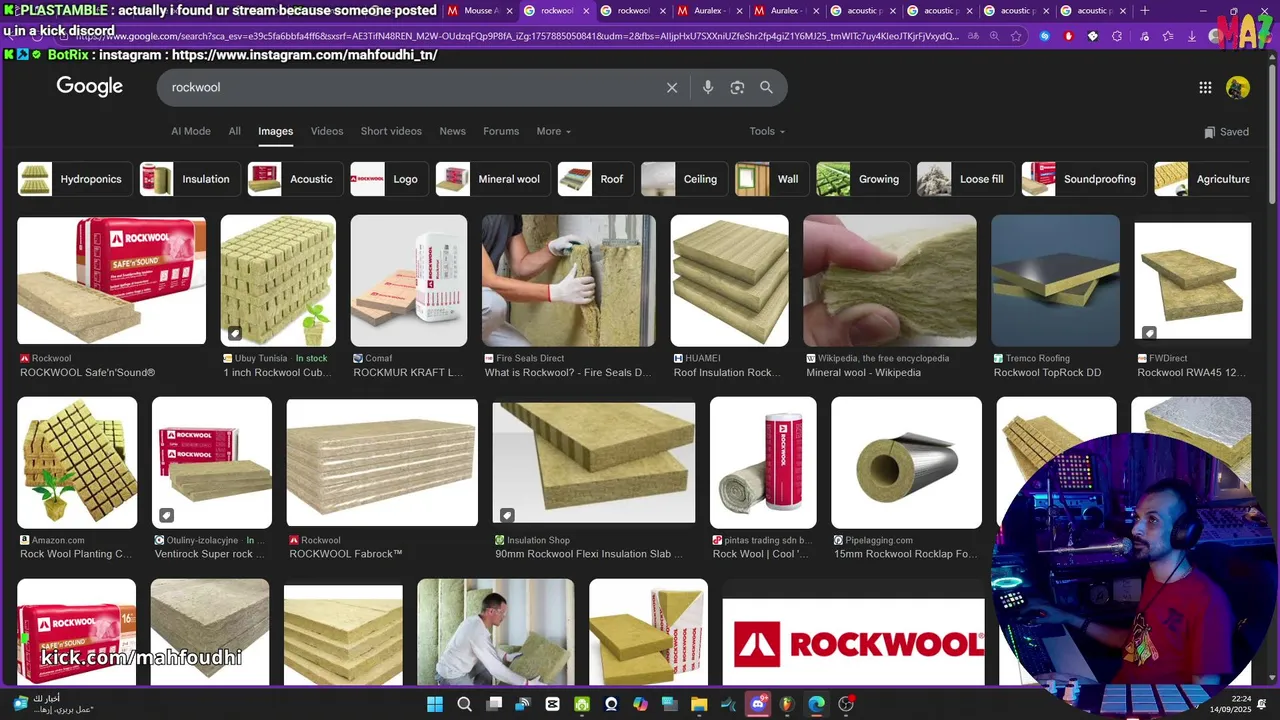Filter images by Mineral wool chip
Viewport: 1280px width, 720px height.
click(493, 179)
